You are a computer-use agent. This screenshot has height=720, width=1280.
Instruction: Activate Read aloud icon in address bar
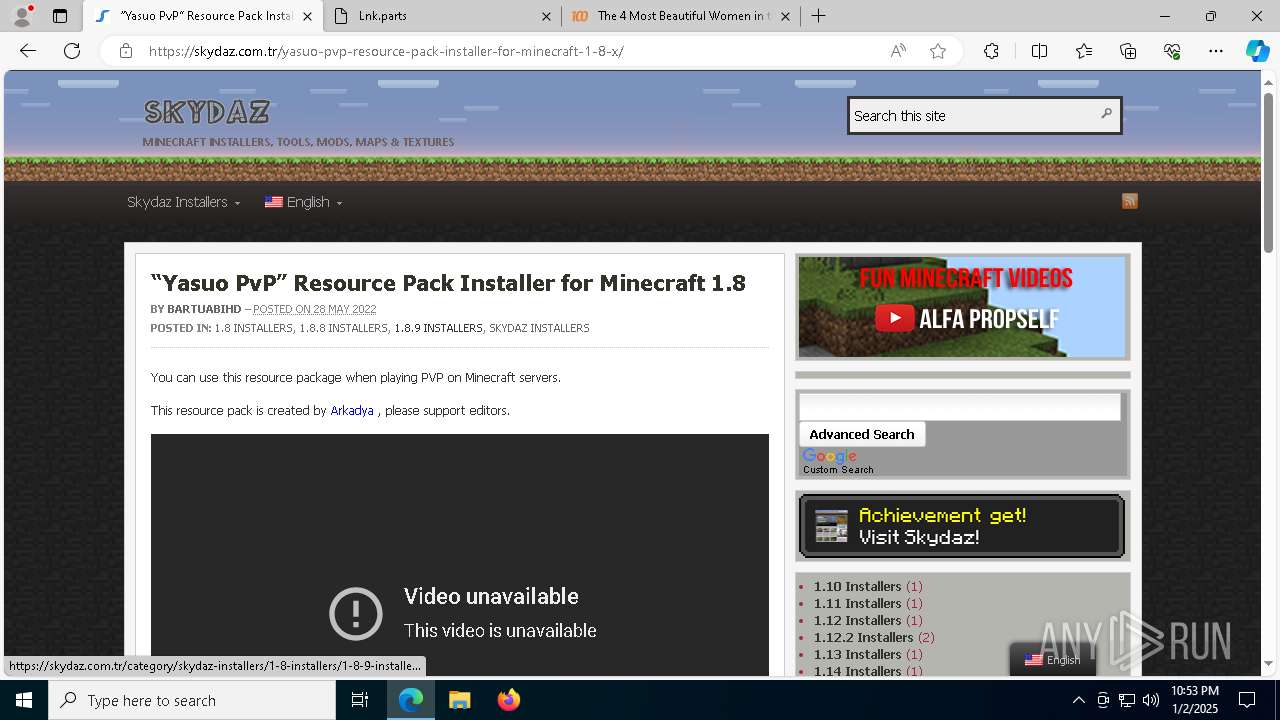coord(898,51)
